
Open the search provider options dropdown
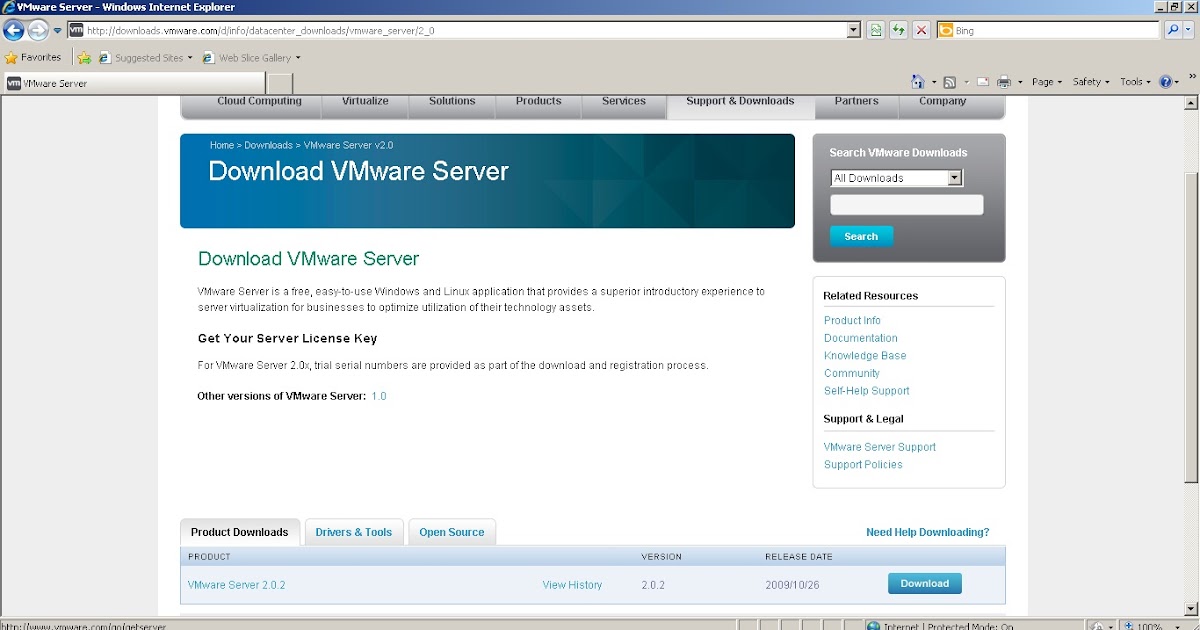[1190, 31]
